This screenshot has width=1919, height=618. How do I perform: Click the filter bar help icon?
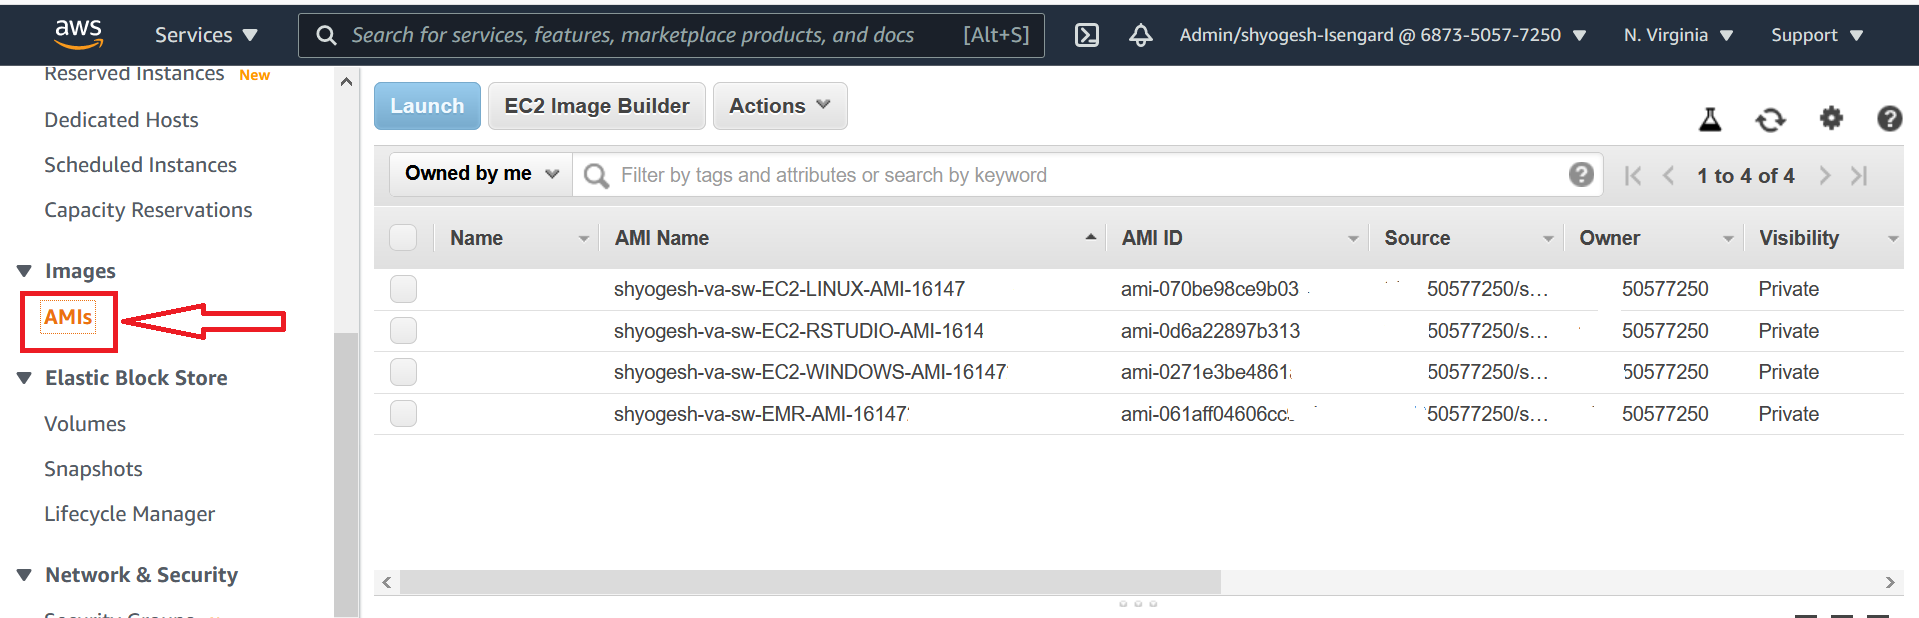[1580, 175]
